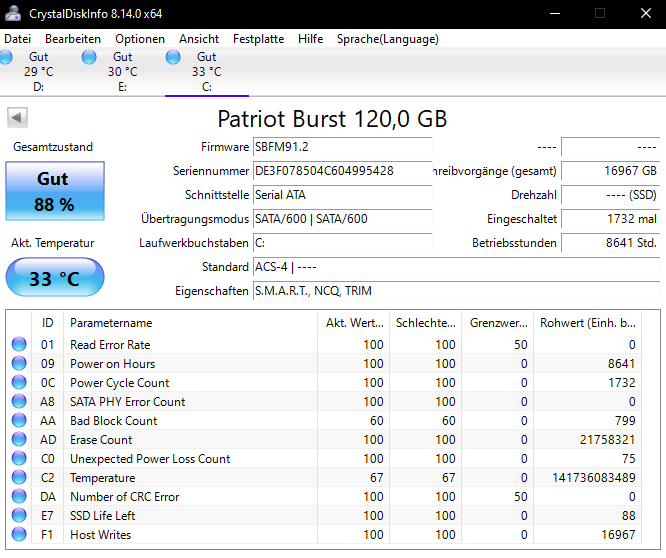Click the Rohwert (Einh. b... column header
Image resolution: width=666 pixels, height=558 pixels.
click(x=587, y=323)
